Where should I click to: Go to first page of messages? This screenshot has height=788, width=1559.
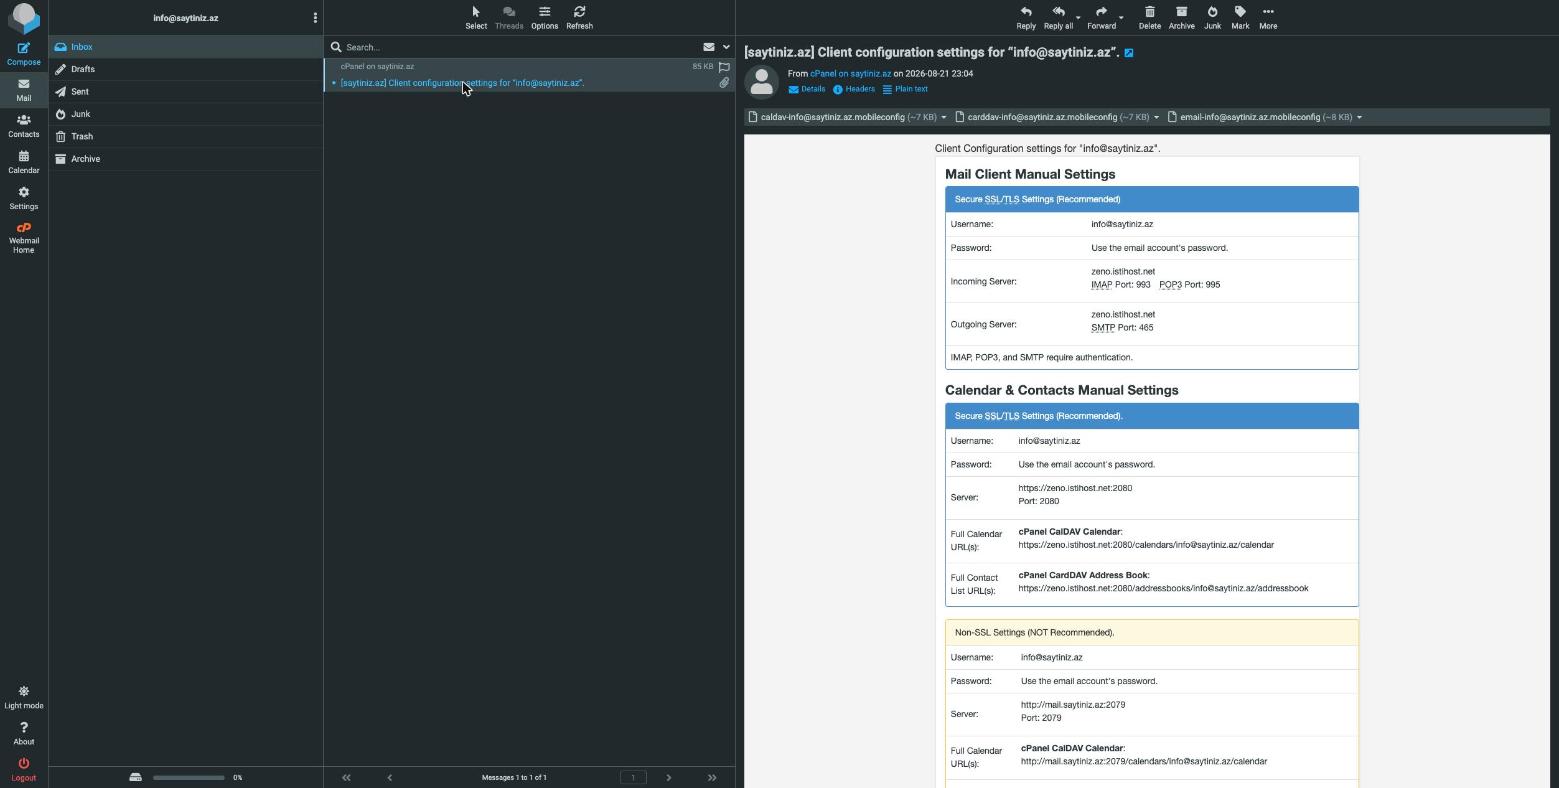pyautogui.click(x=346, y=777)
